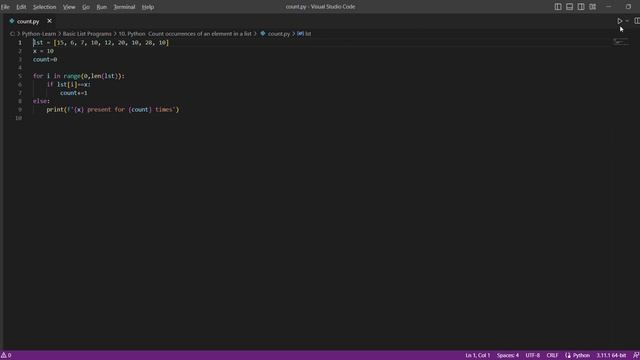Click the for loop line with range
640x360 pixels.
[x=79, y=76]
